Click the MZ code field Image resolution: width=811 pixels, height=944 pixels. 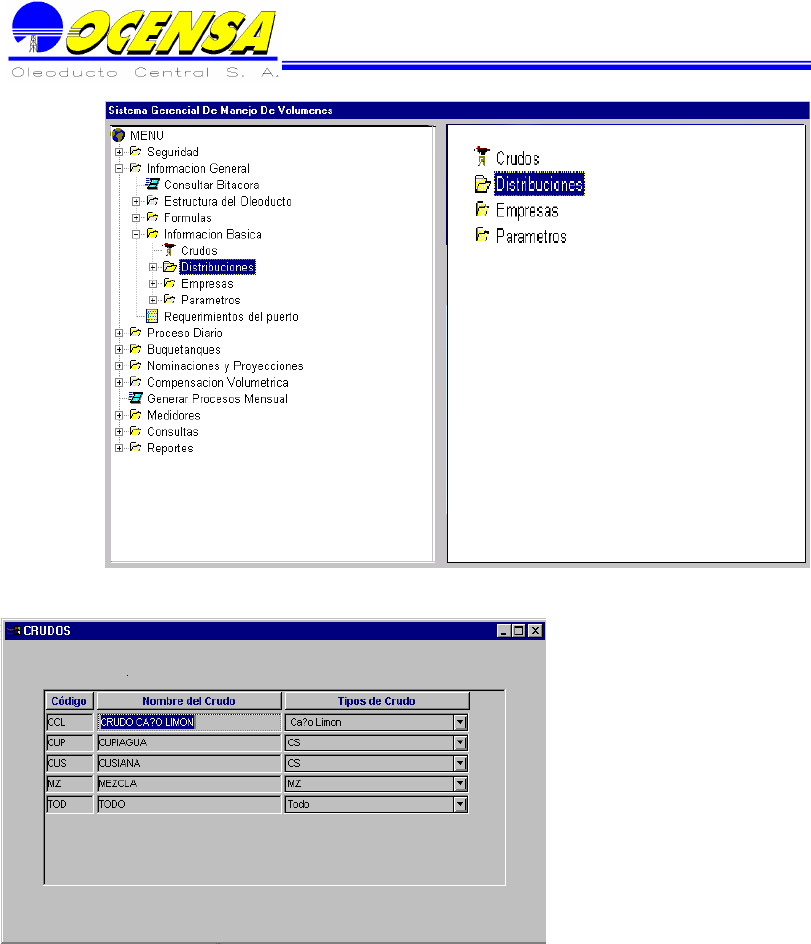69,783
